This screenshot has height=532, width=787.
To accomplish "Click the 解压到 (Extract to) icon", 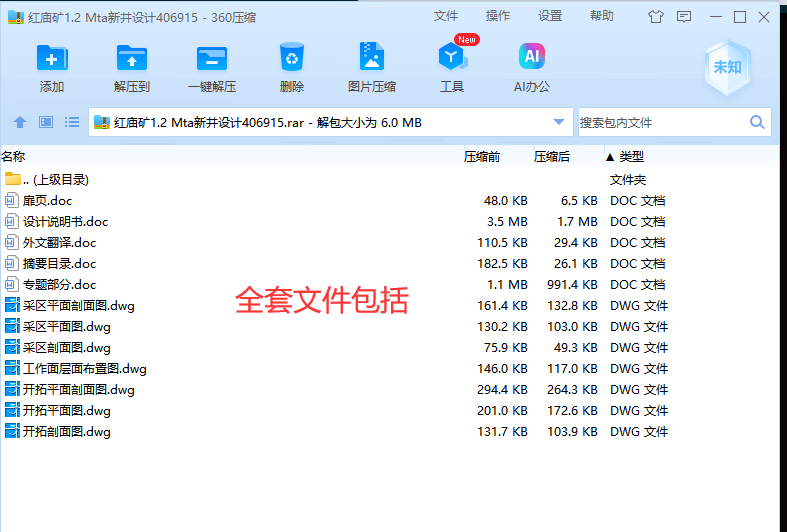I will point(132,57).
